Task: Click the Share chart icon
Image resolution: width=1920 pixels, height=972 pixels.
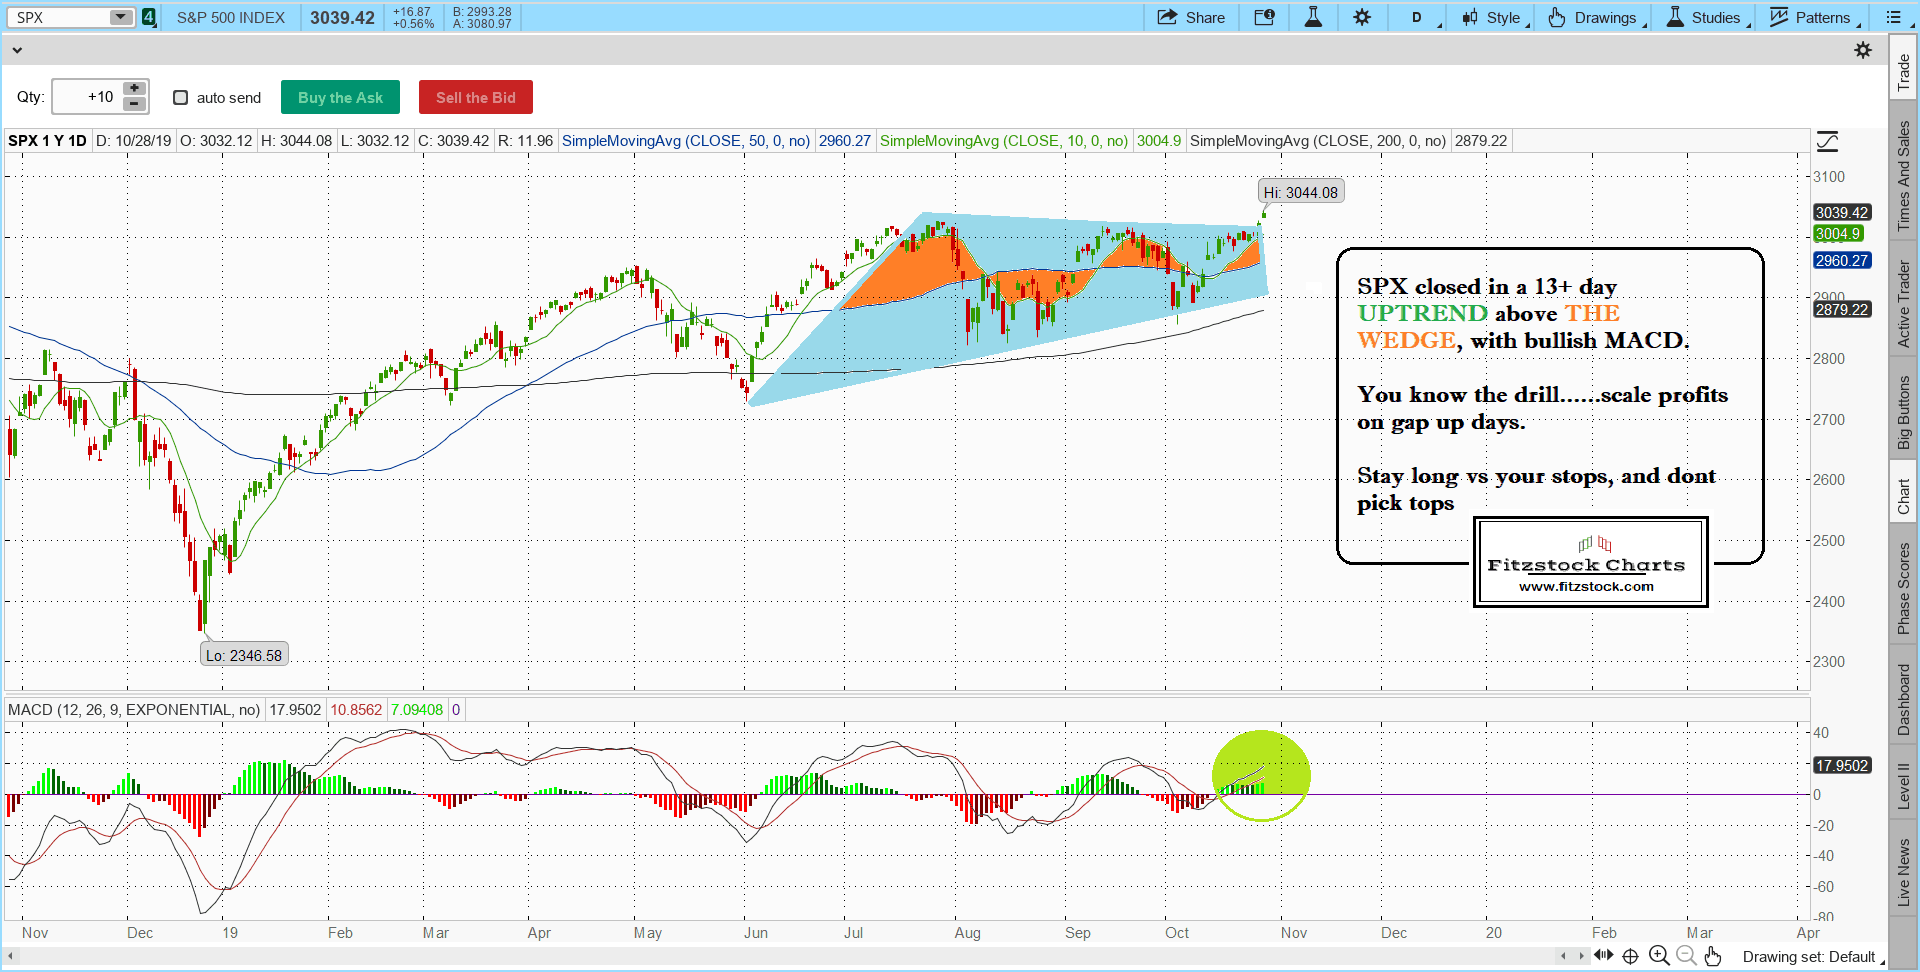Action: tap(1191, 17)
